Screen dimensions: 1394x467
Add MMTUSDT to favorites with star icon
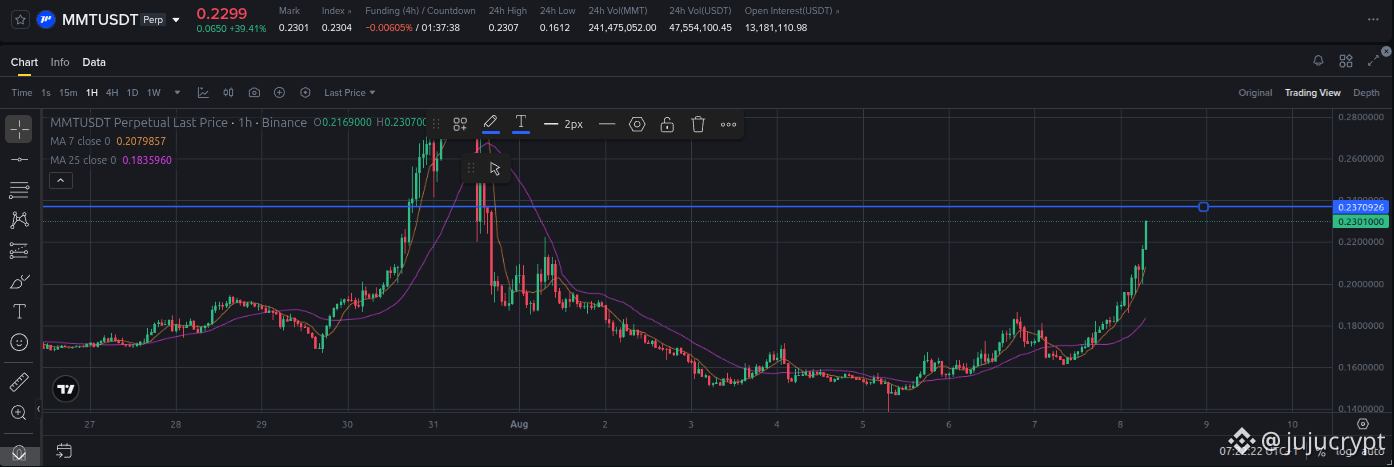(20, 19)
